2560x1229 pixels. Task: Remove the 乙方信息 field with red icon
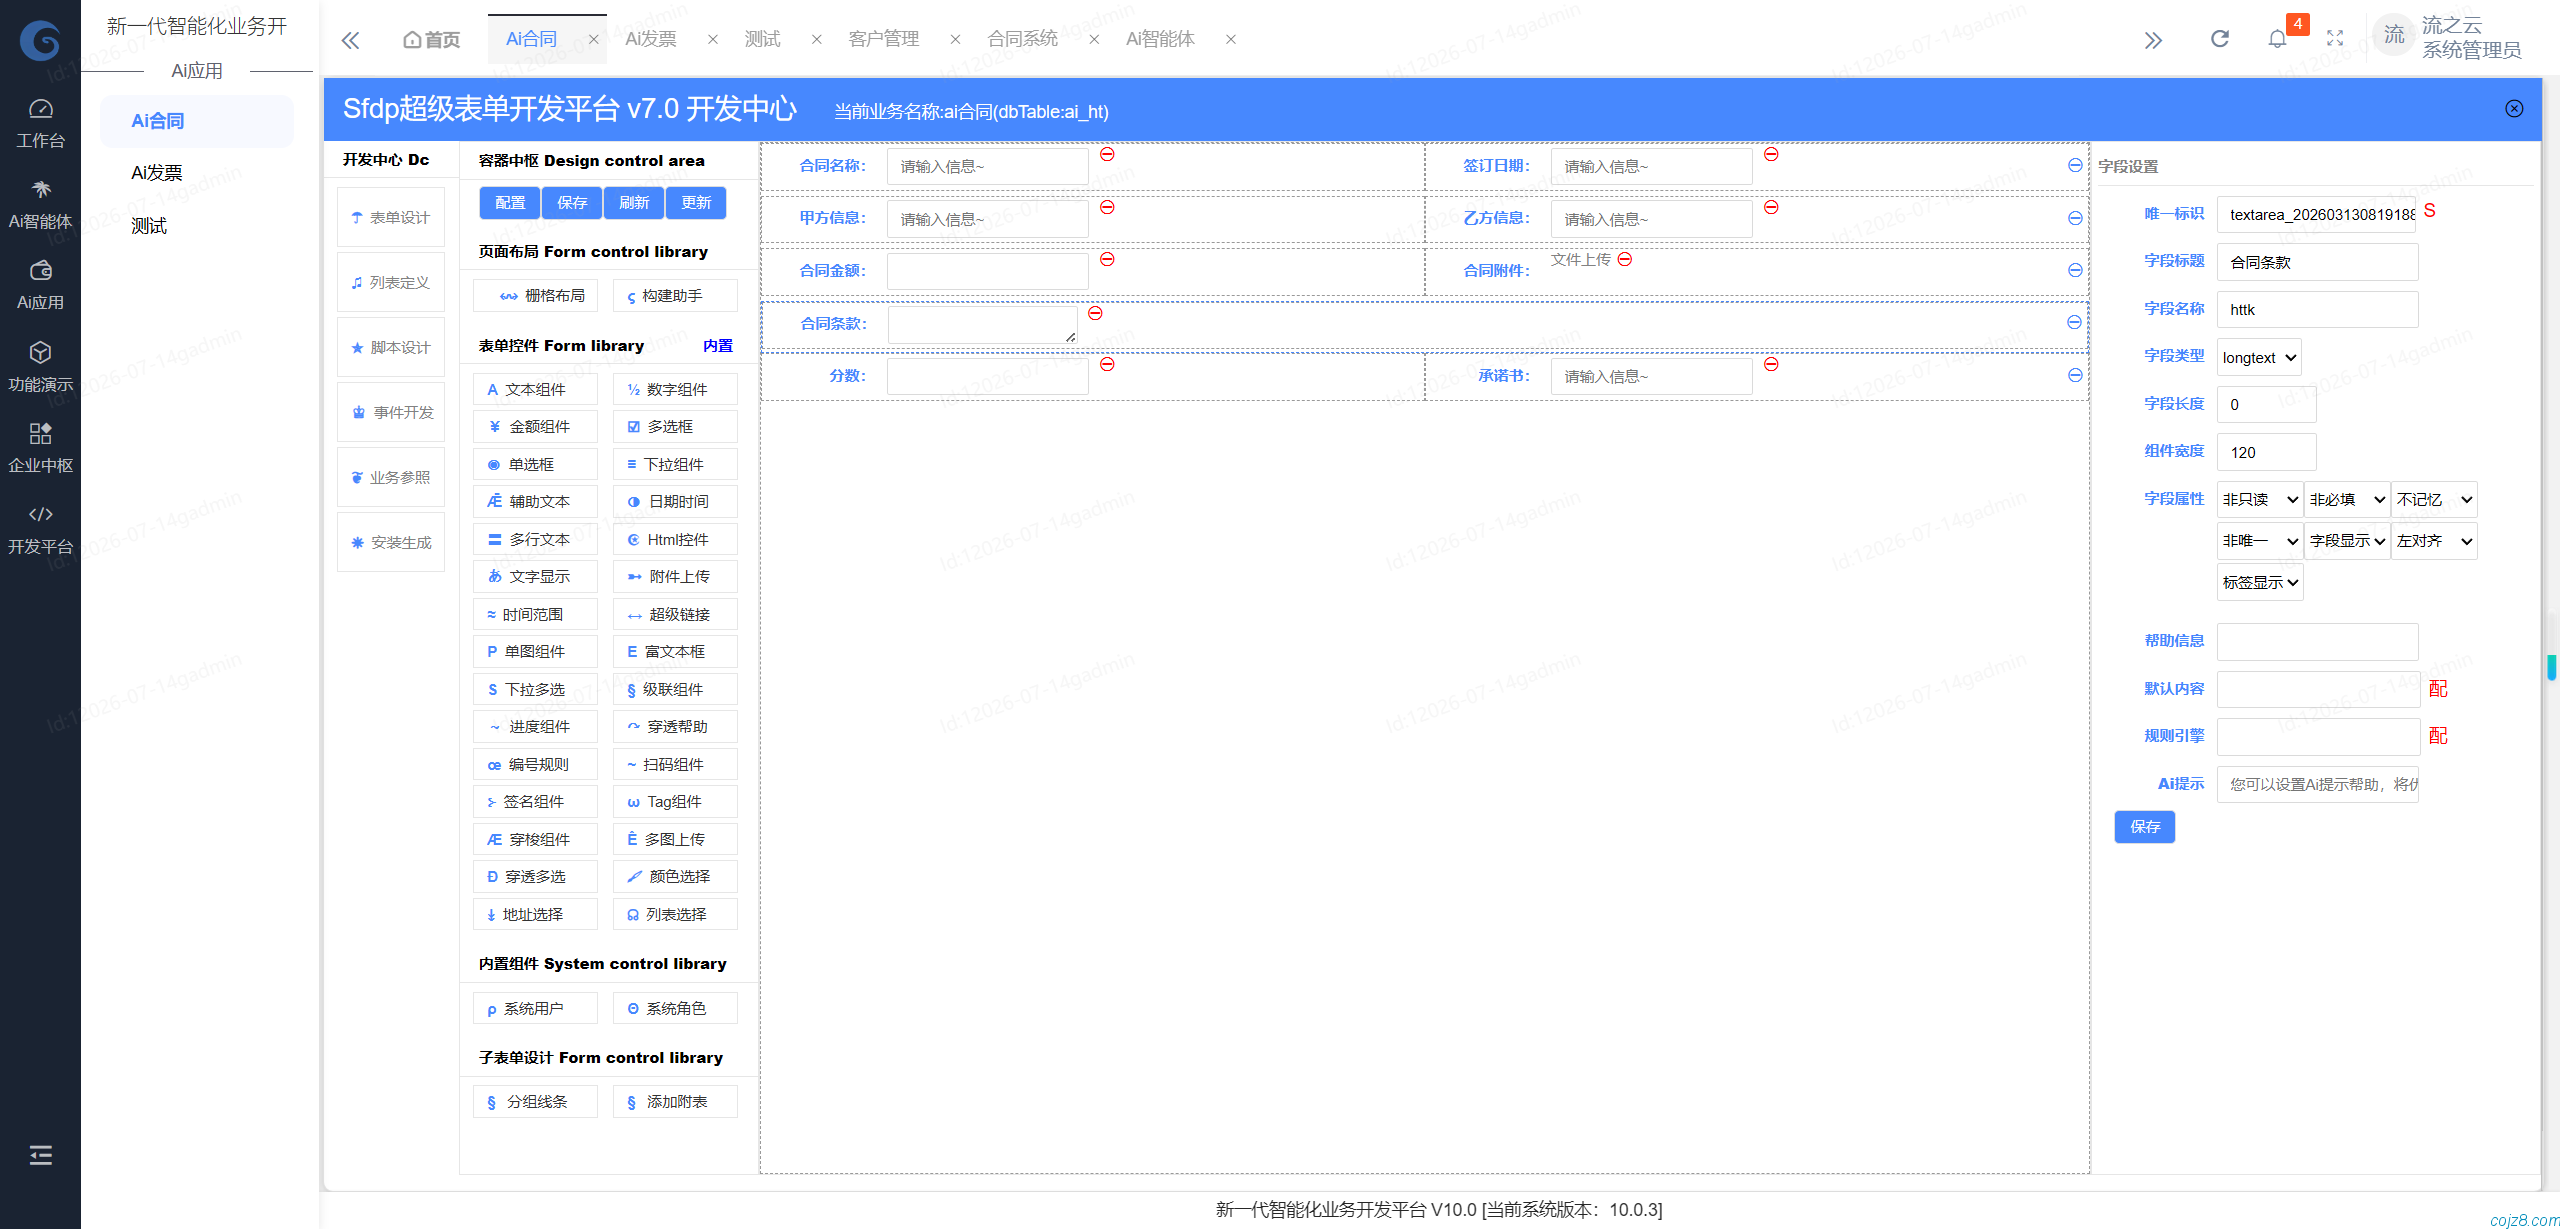(x=1771, y=207)
